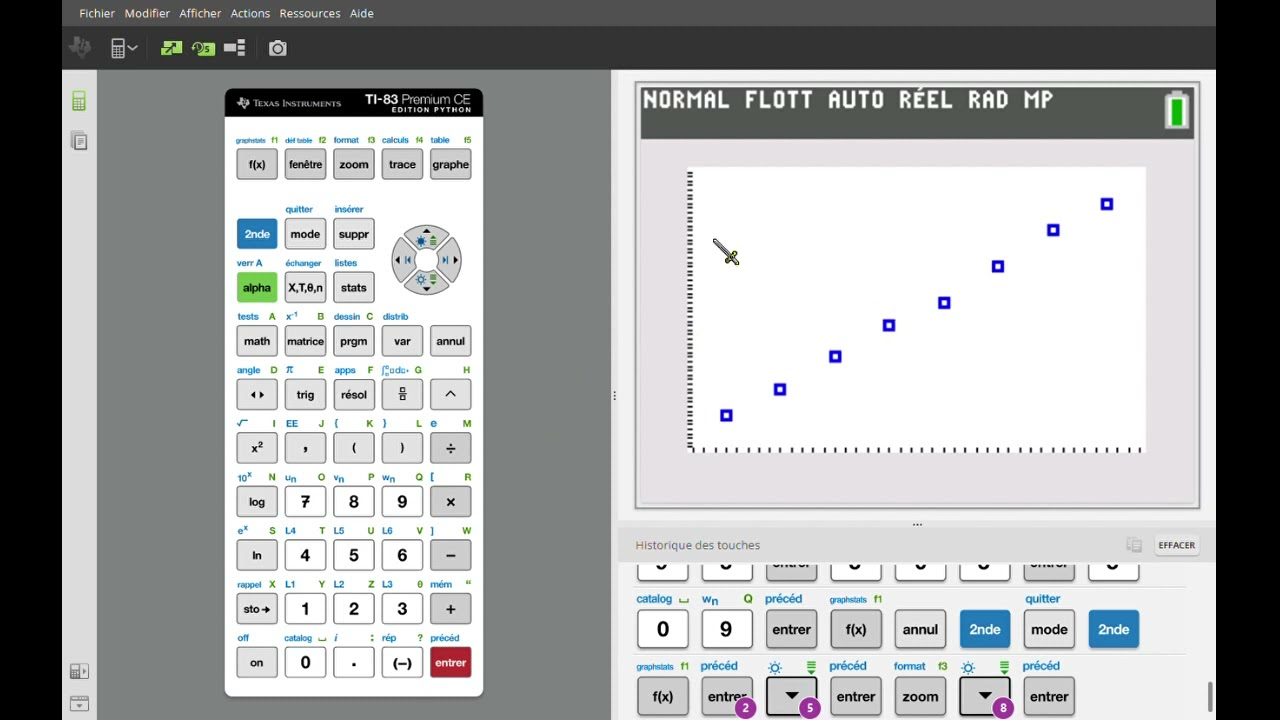Open the Modifier menu
1280x720 pixels.
click(x=147, y=13)
